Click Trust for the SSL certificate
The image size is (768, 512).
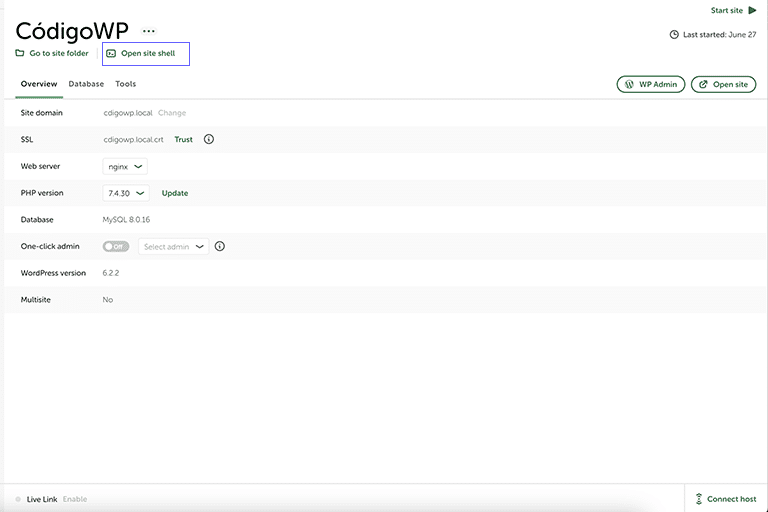184,139
